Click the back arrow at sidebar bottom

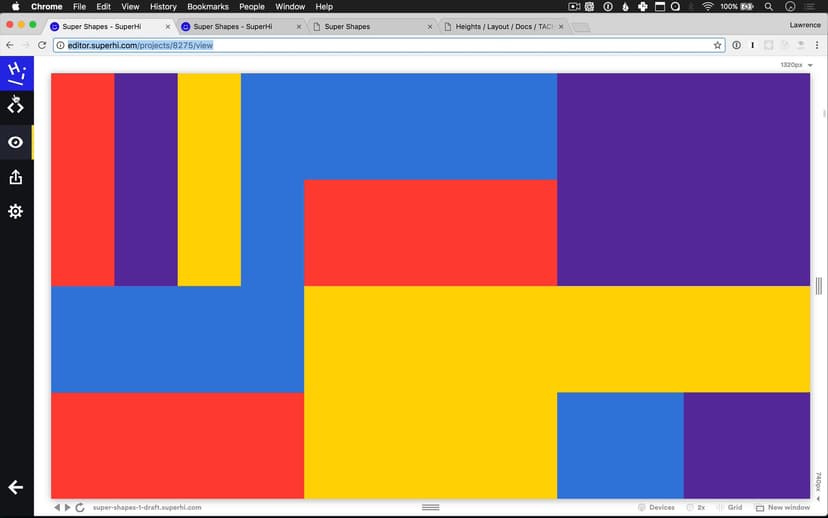pyautogui.click(x=16, y=487)
